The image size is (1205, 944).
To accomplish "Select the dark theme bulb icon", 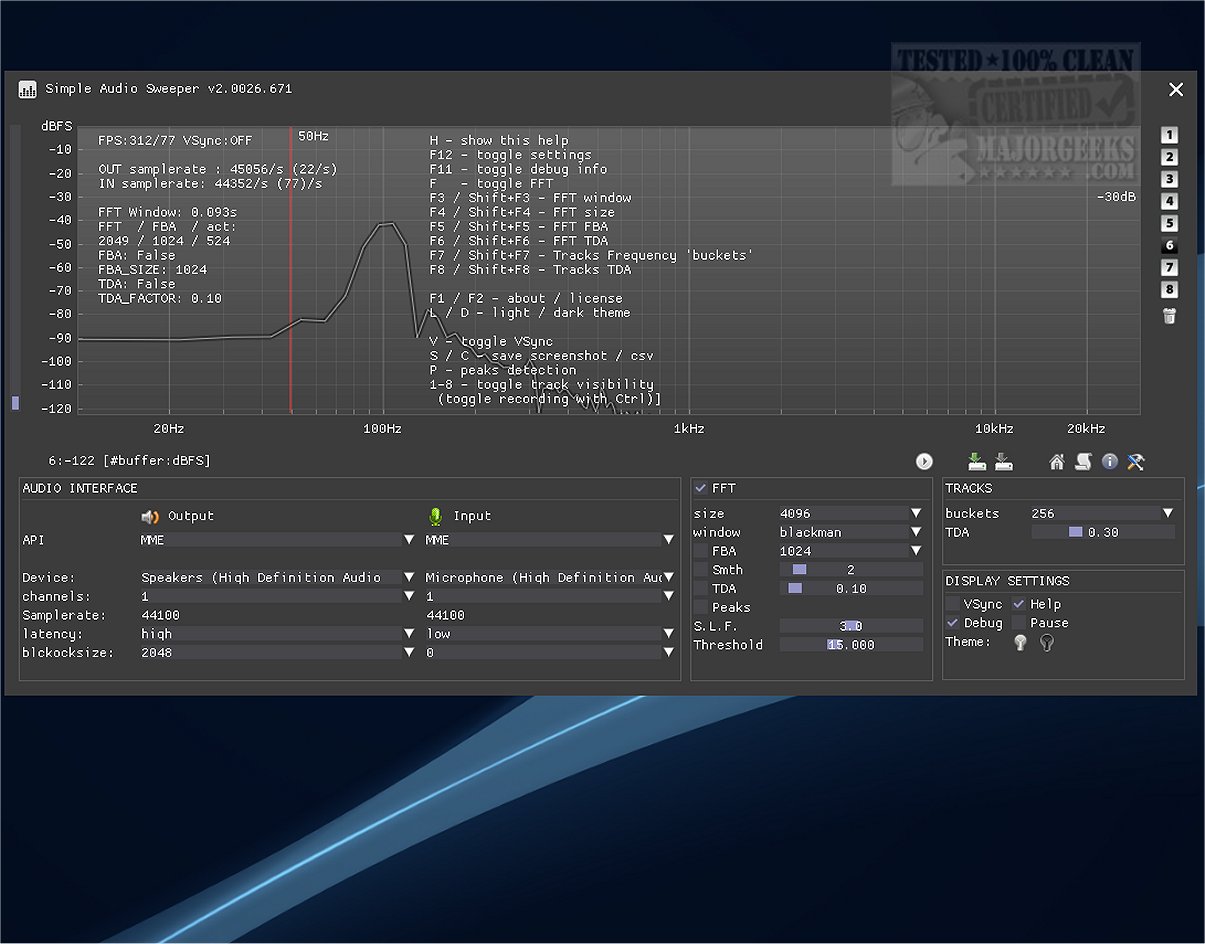I will tap(1047, 643).
